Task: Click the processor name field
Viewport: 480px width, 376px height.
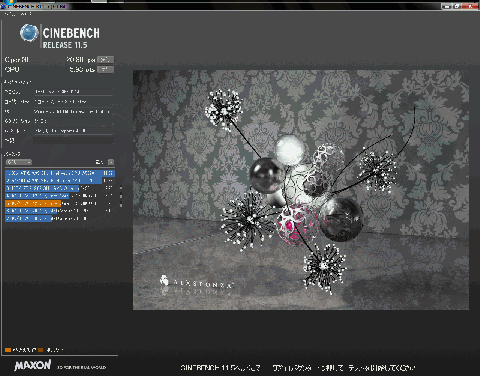Action: [x=73, y=92]
